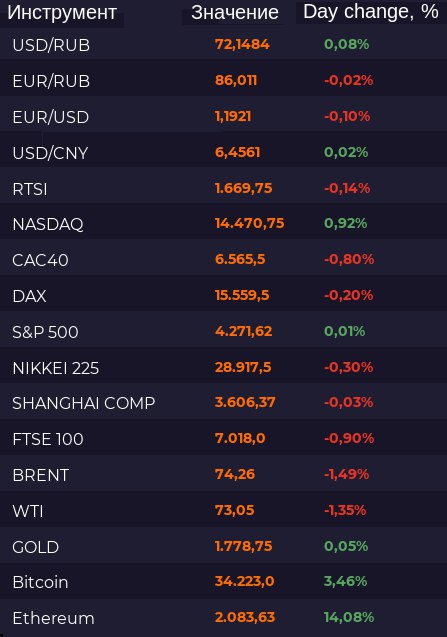The image size is (447, 637).
Task: Click the Инструмент column header
Action: click(x=62, y=13)
